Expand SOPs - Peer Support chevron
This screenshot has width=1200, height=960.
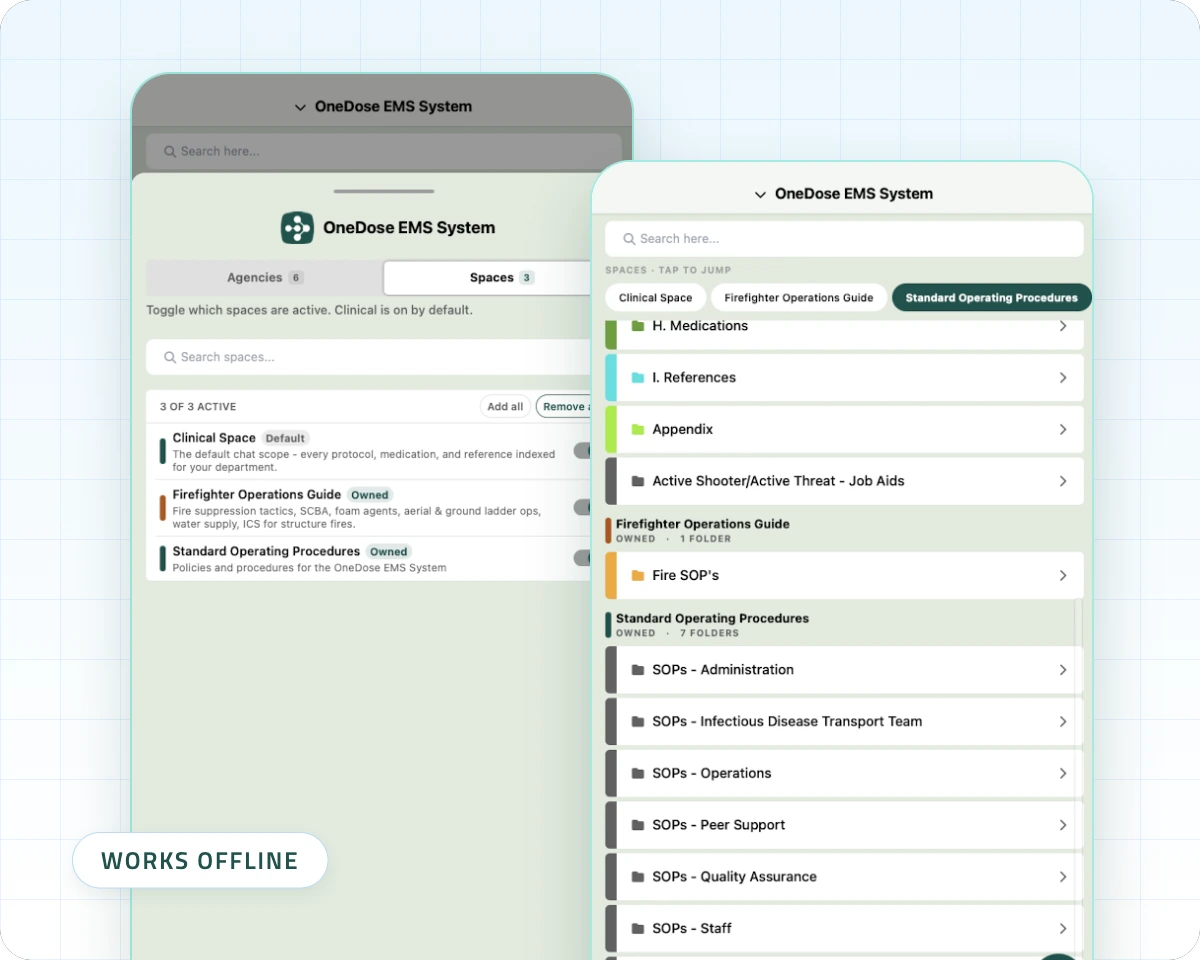coord(1063,825)
